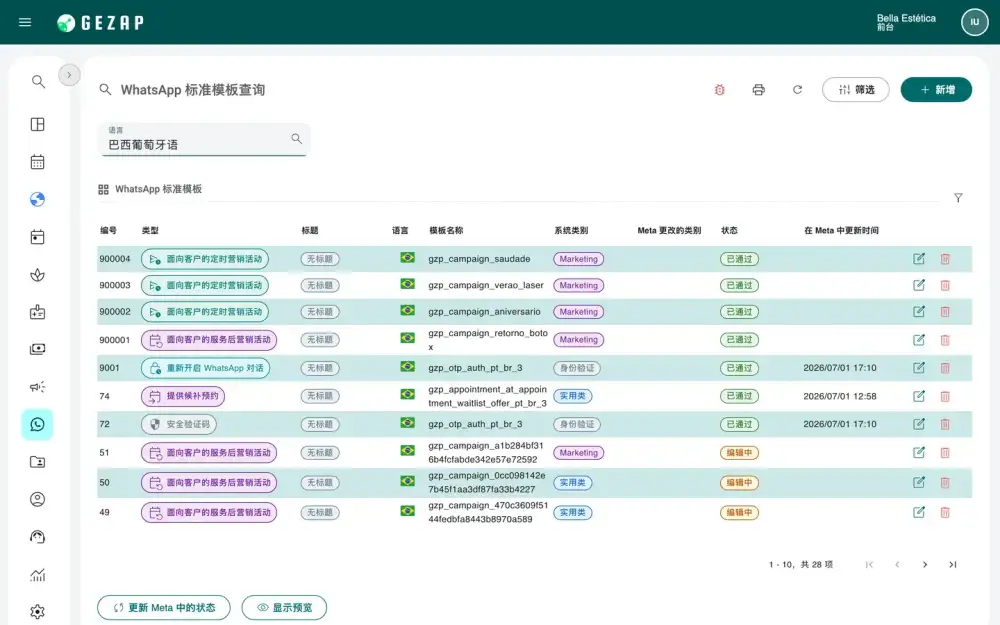Open the support headset icon in sidebar
This screenshot has height=625, width=1000.
[x=38, y=537]
